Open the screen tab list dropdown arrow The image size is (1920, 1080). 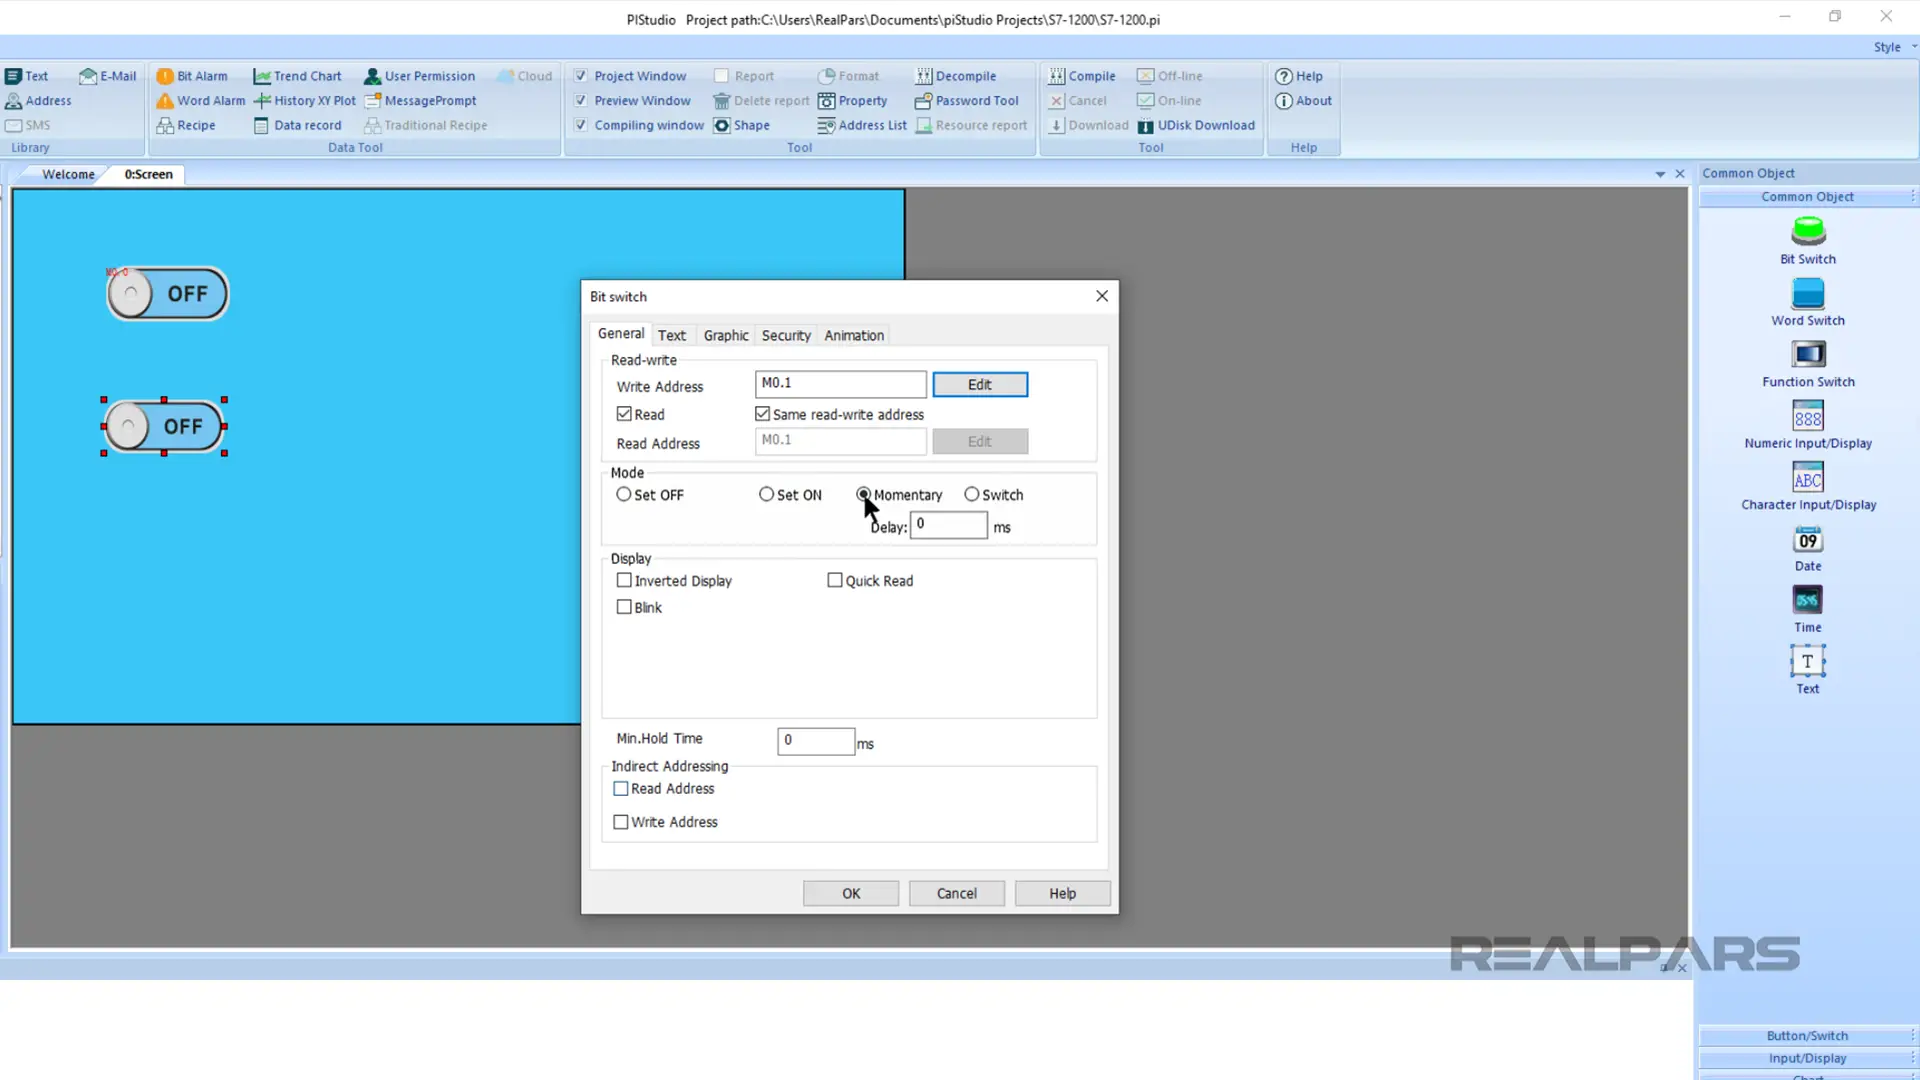coord(1660,174)
